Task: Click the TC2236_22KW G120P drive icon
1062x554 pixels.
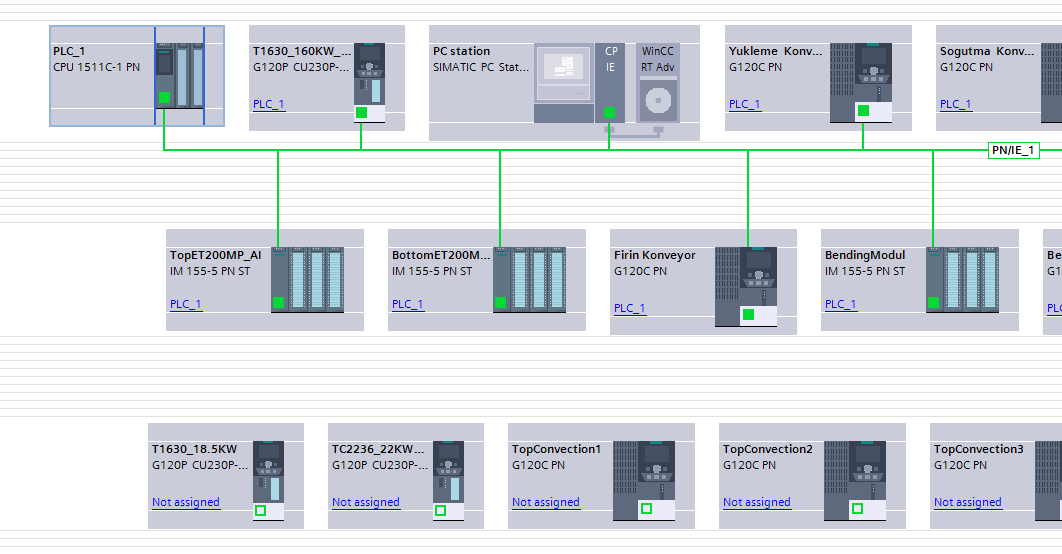Action: coord(448,481)
